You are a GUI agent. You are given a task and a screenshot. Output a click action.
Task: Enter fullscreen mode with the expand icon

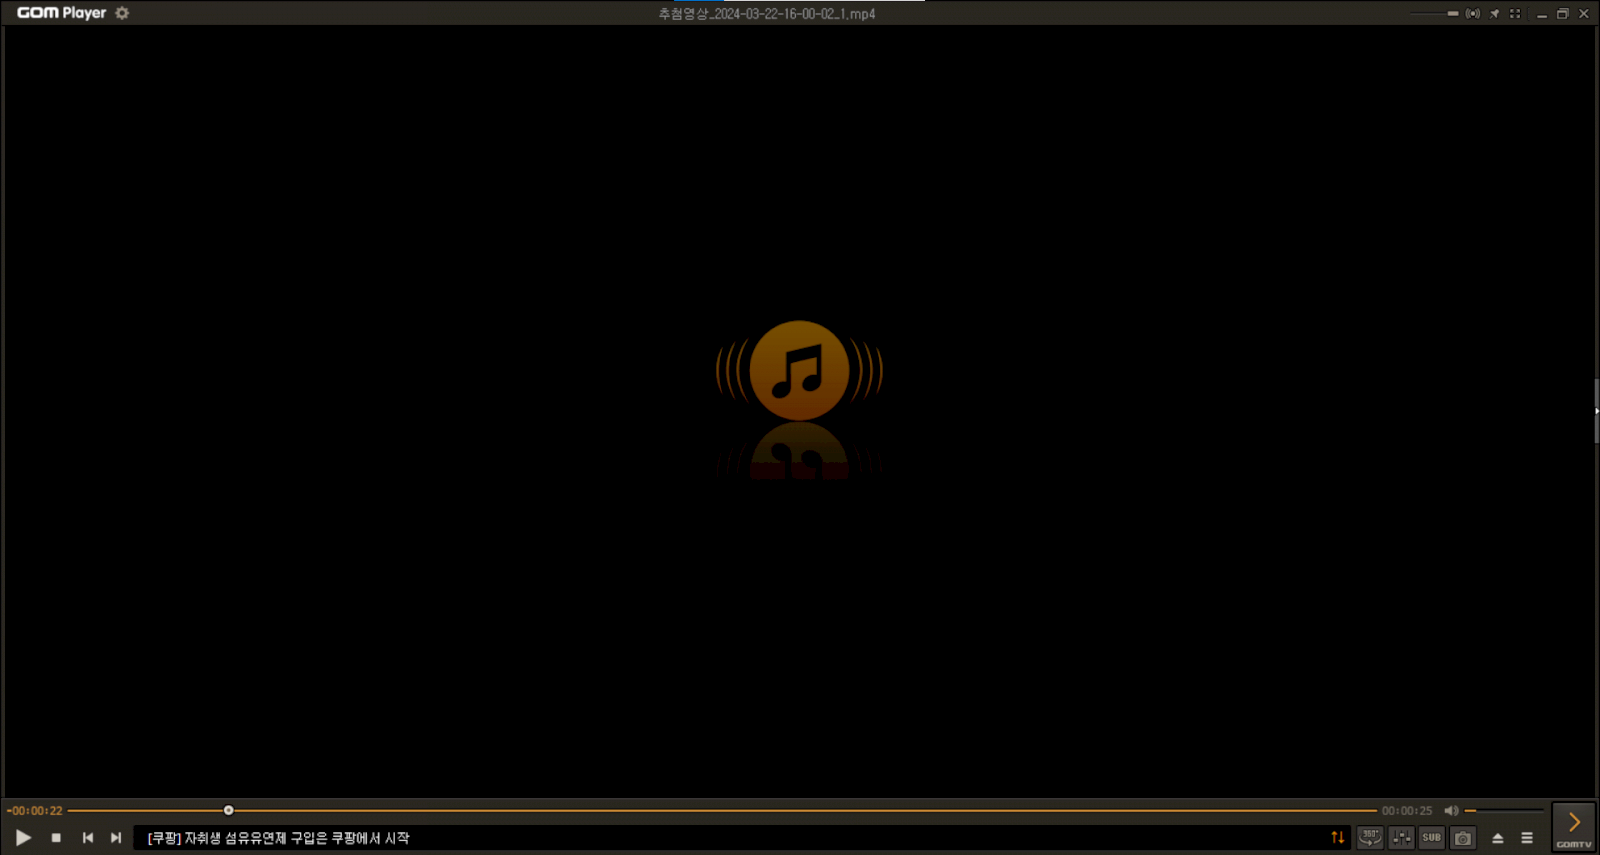(1515, 14)
